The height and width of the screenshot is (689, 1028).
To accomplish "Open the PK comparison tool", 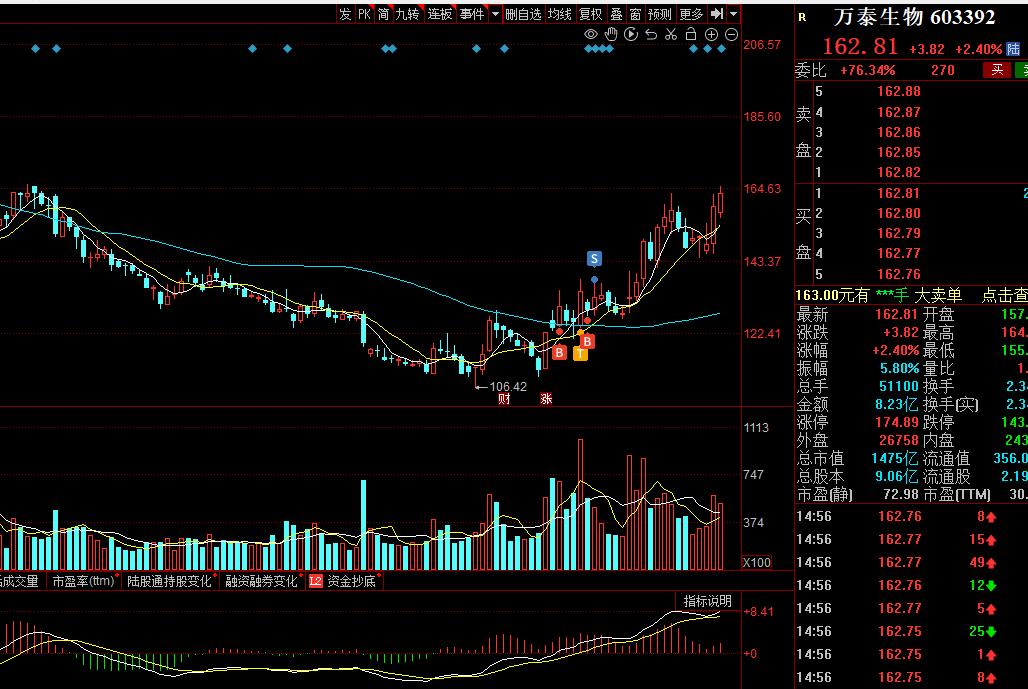I will coord(365,14).
